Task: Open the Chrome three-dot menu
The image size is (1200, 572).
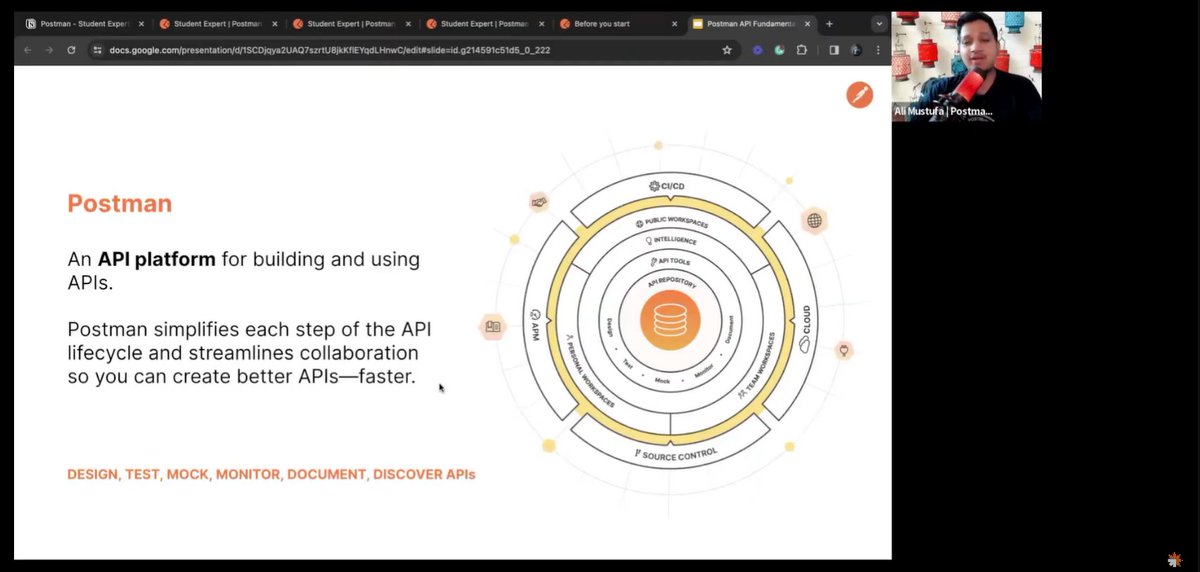Action: pyautogui.click(x=877, y=49)
